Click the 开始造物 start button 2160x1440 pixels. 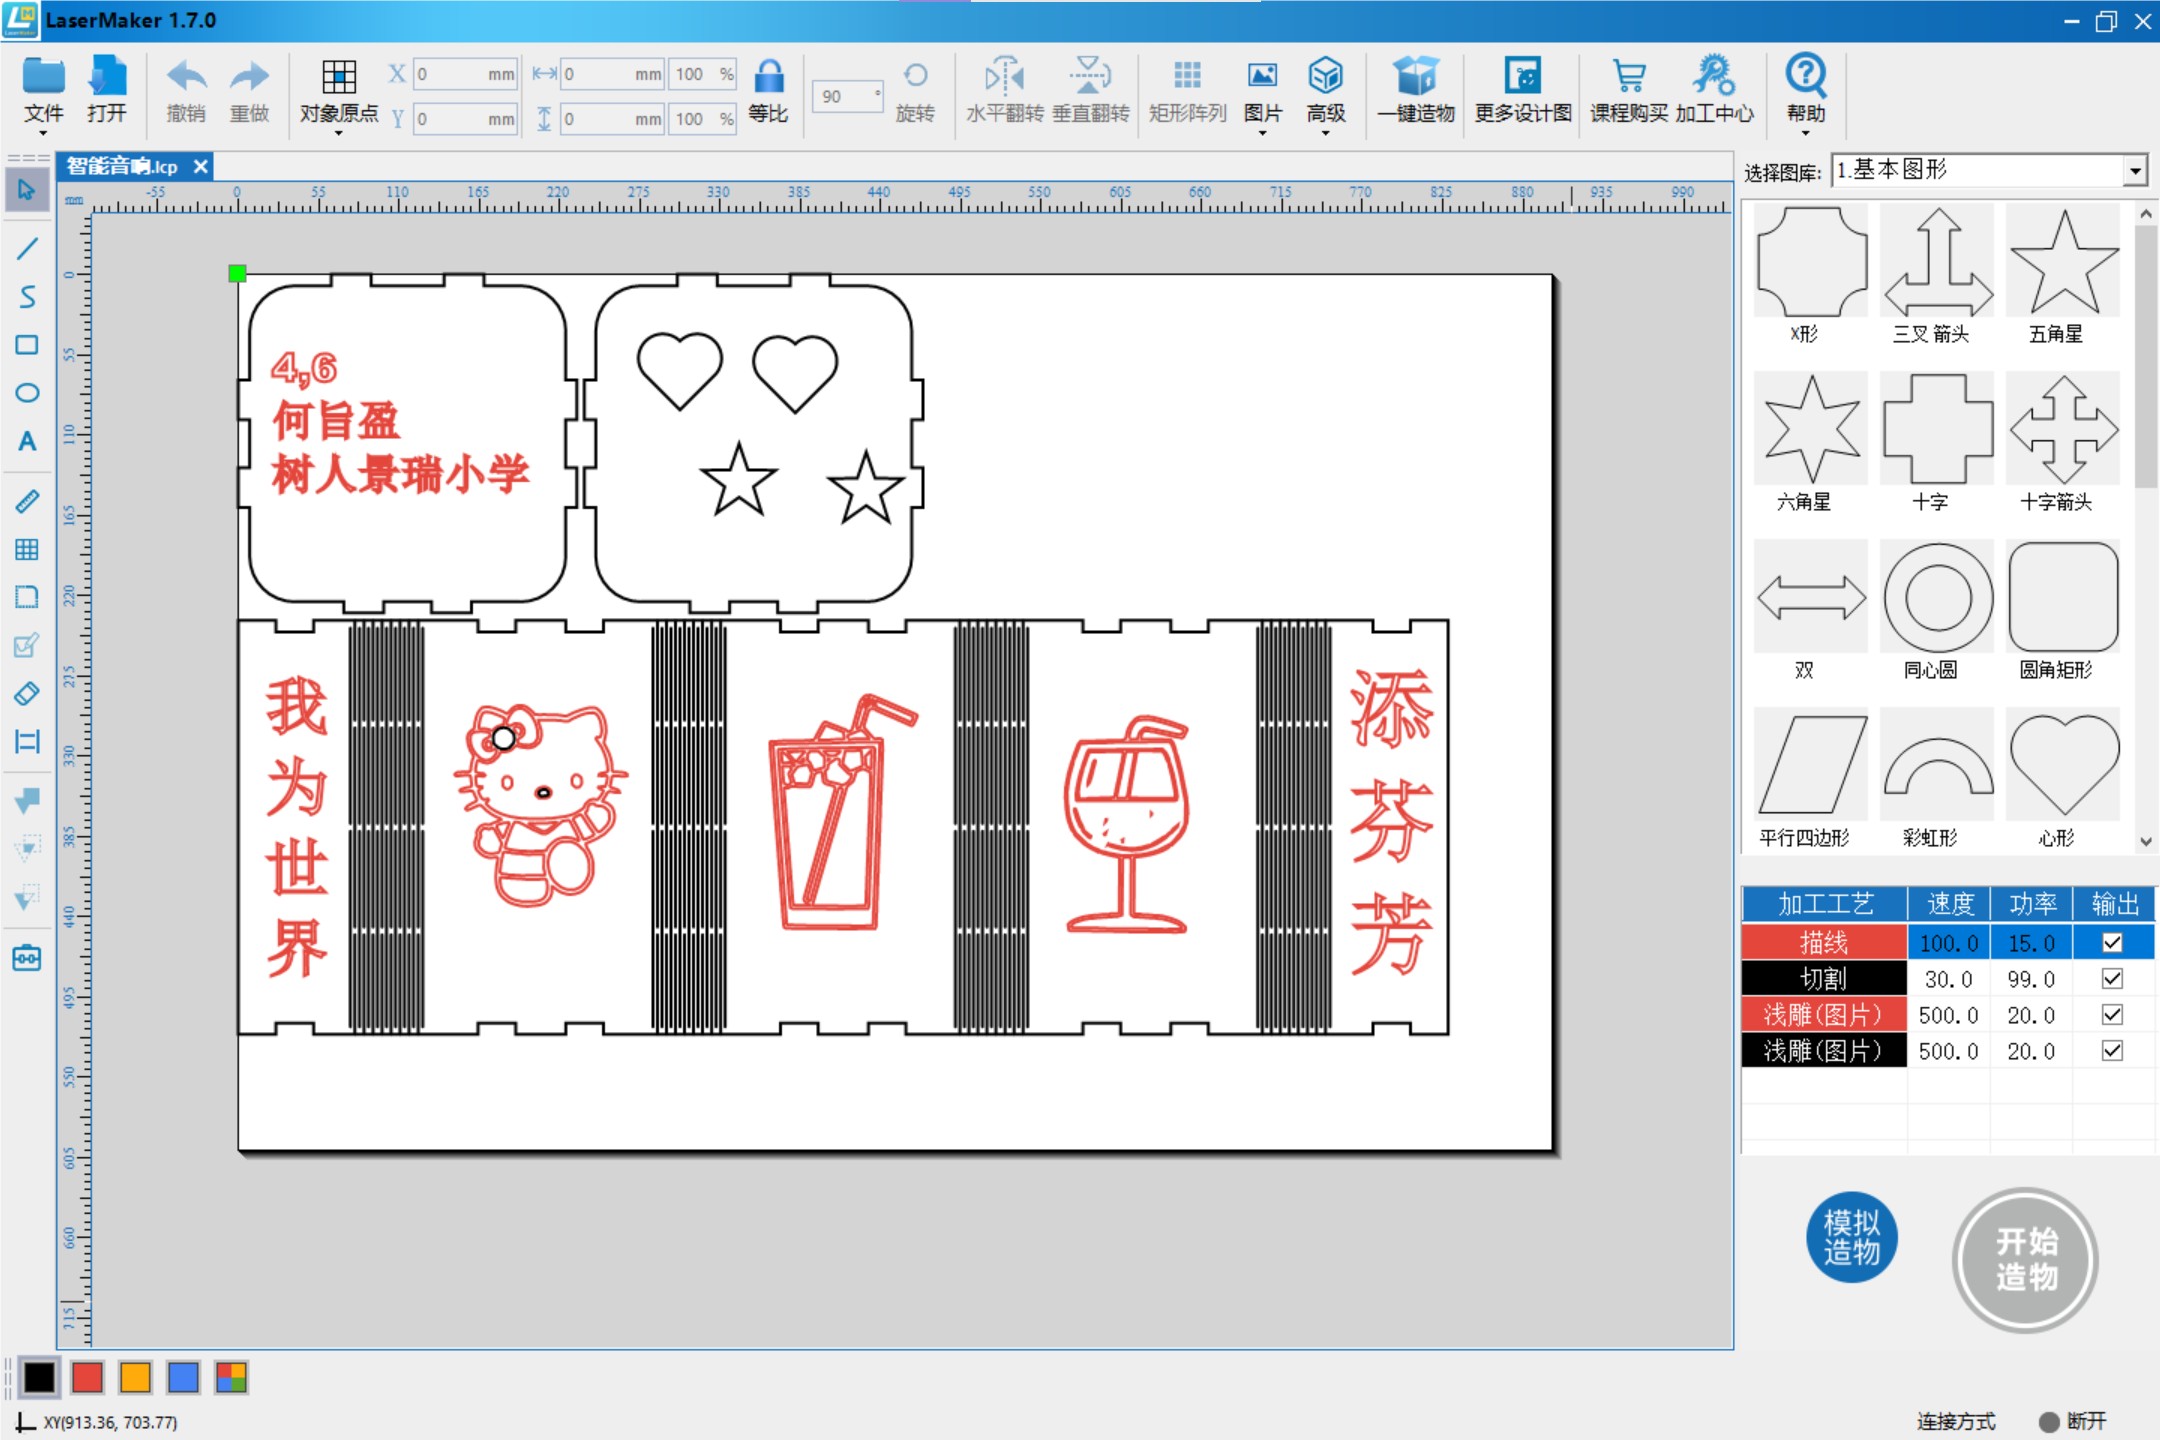pos(2025,1259)
